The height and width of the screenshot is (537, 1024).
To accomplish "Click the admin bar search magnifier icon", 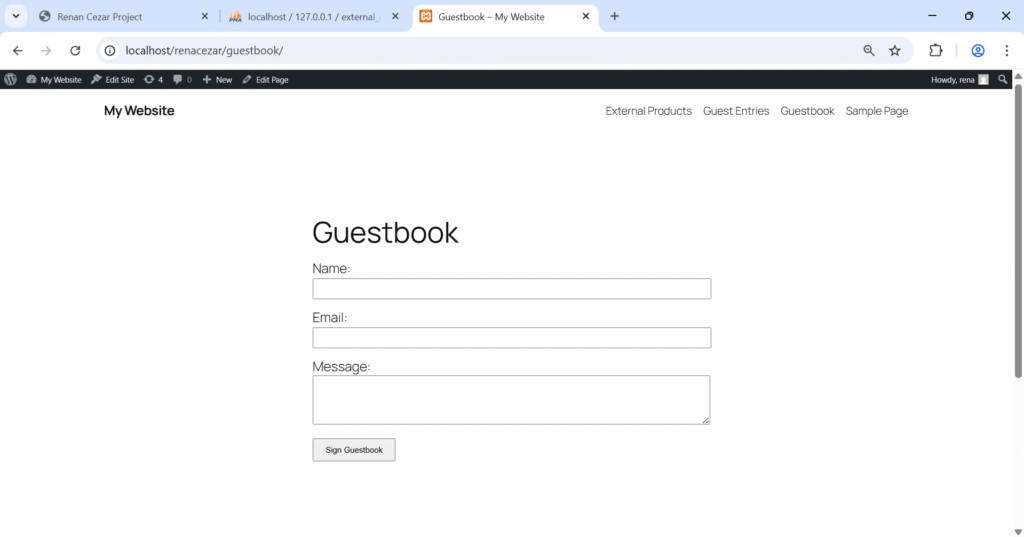I will tap(1003, 79).
